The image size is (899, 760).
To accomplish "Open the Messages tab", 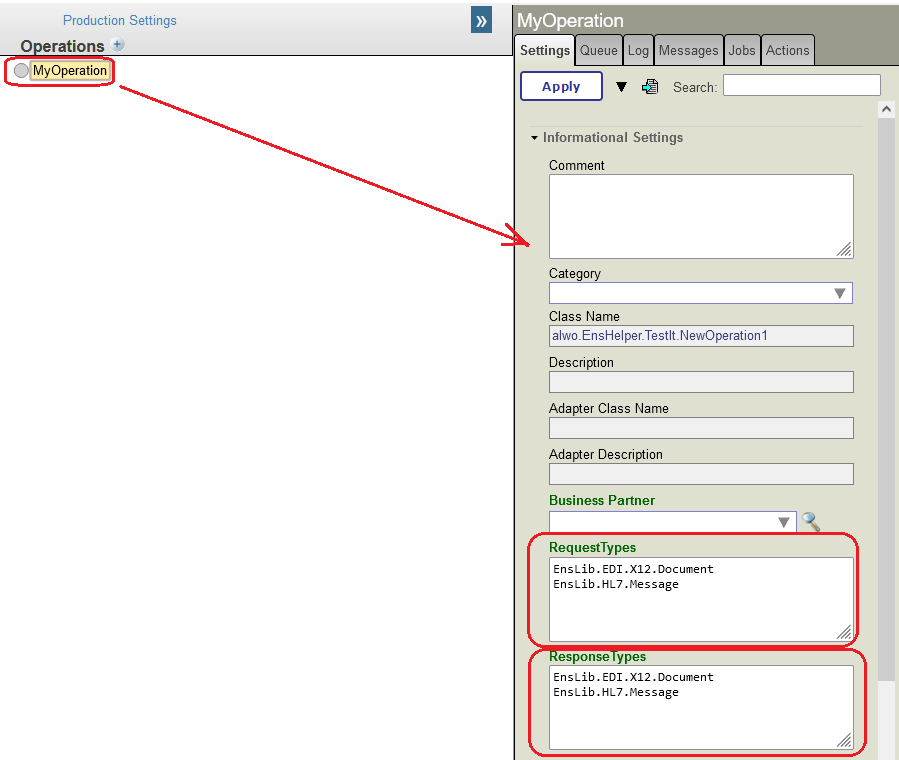I will tap(688, 50).
